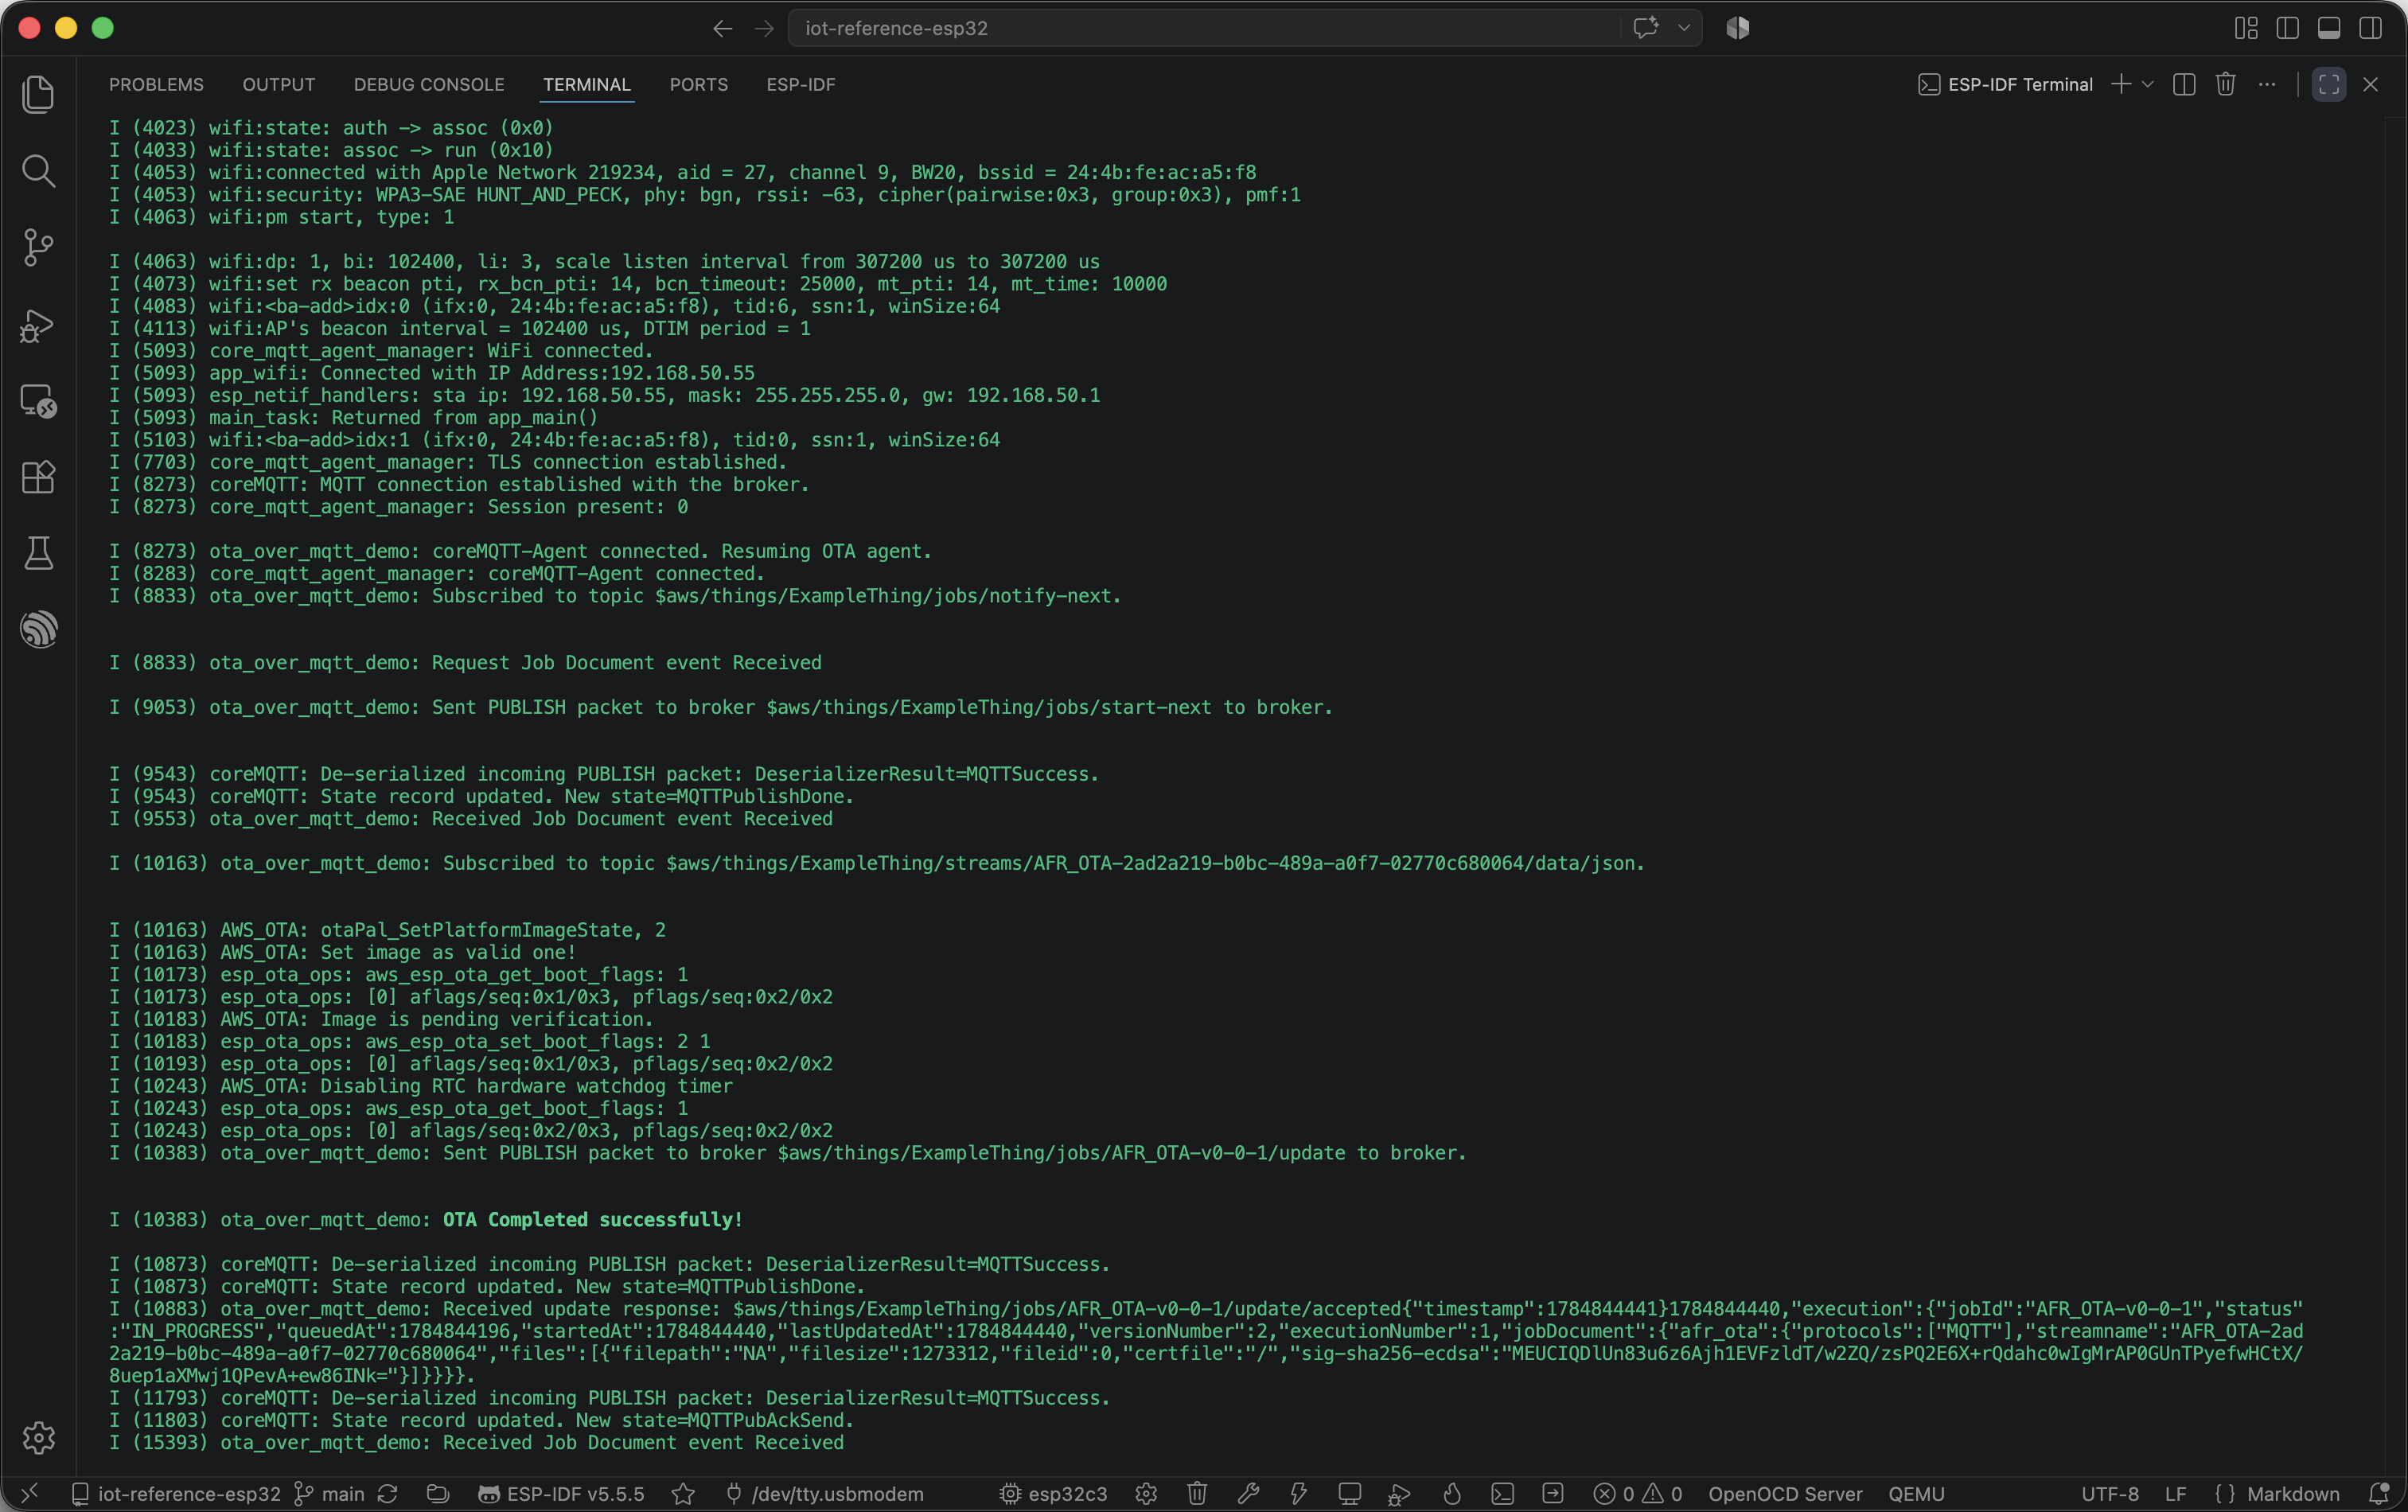Switch to the OUTPUT tab
Image resolution: width=2408 pixels, height=1512 pixels.
tap(278, 85)
